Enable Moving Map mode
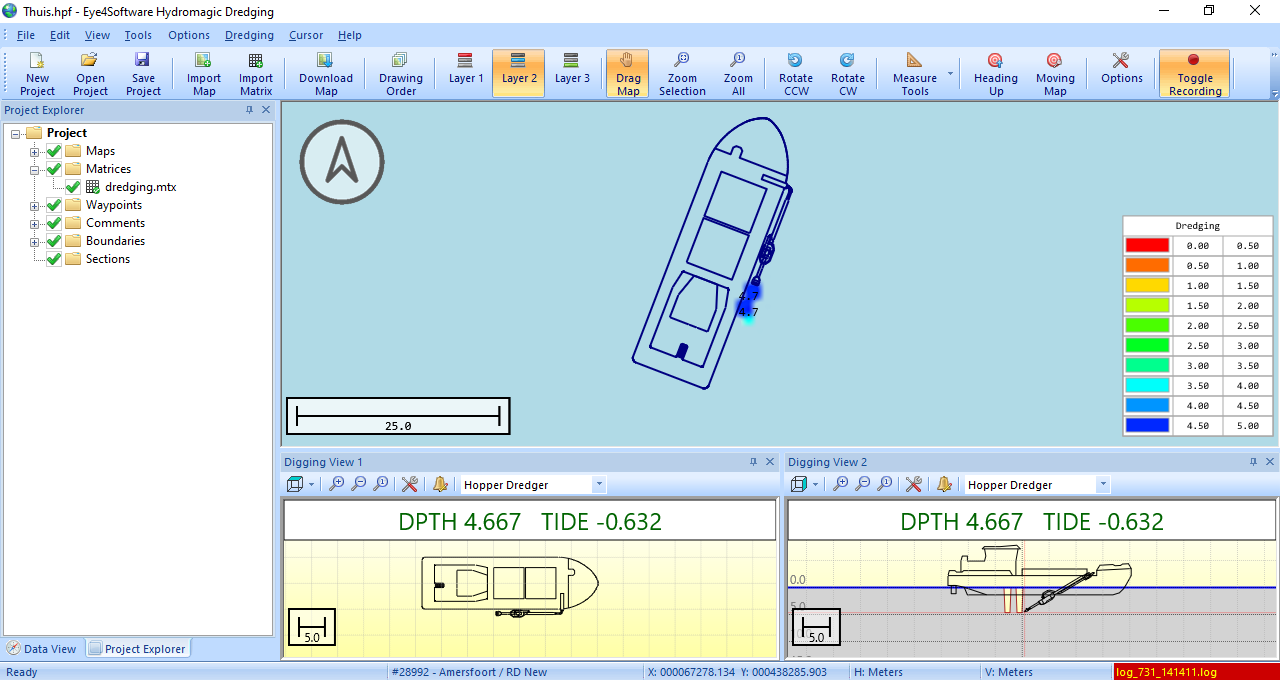This screenshot has height=680, width=1280. tap(1055, 73)
